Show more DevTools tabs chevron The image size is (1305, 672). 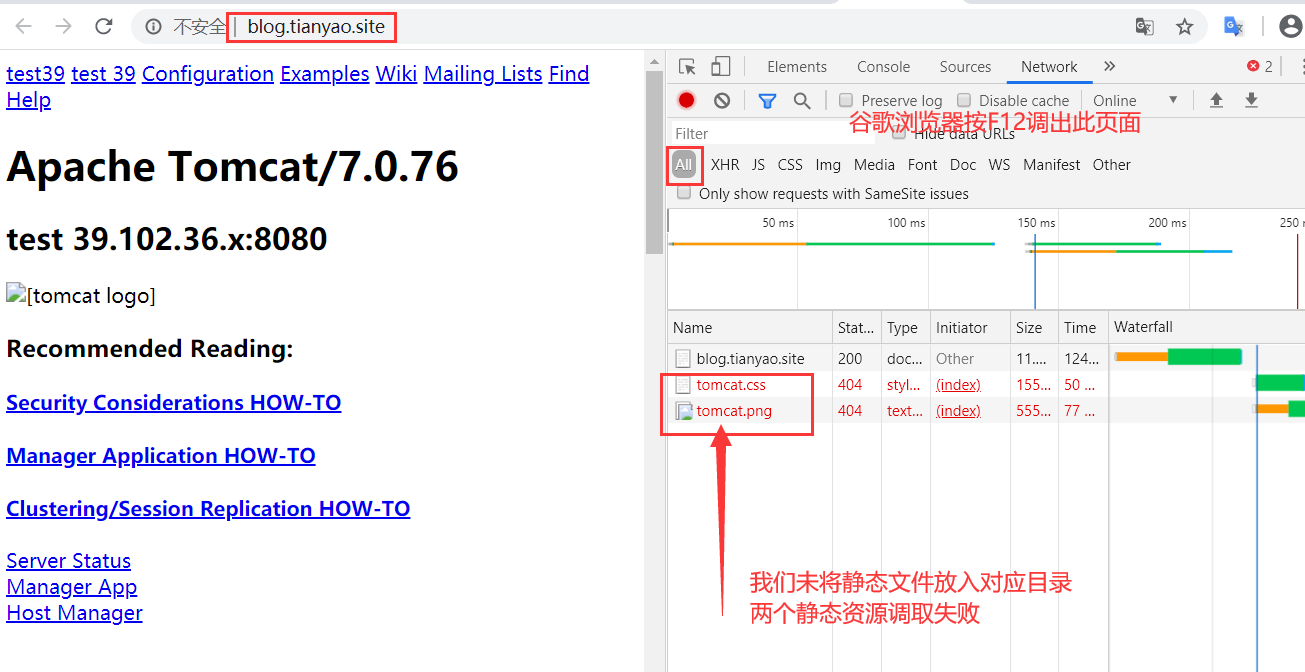click(1109, 67)
